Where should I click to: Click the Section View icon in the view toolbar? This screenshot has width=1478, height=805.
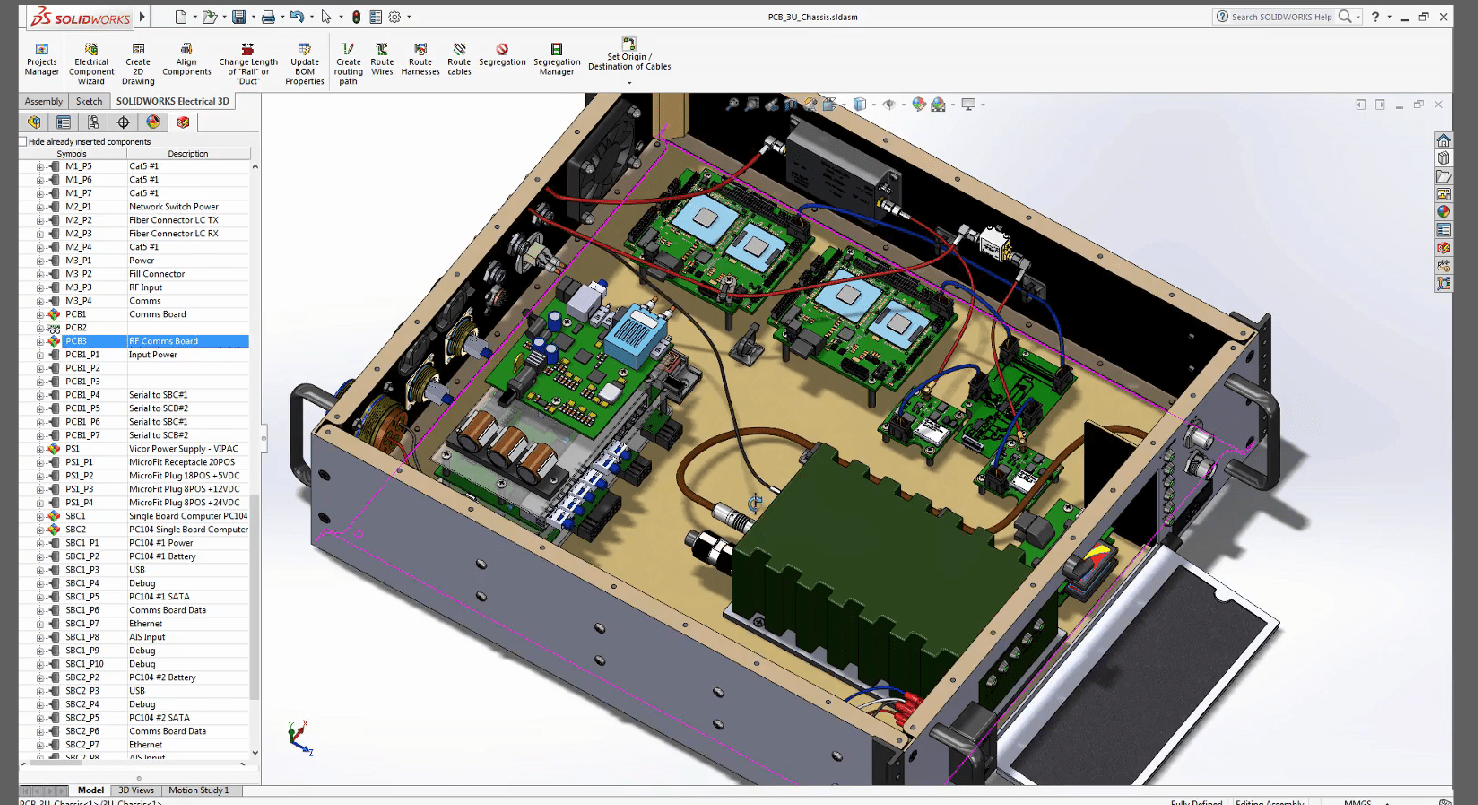(791, 103)
